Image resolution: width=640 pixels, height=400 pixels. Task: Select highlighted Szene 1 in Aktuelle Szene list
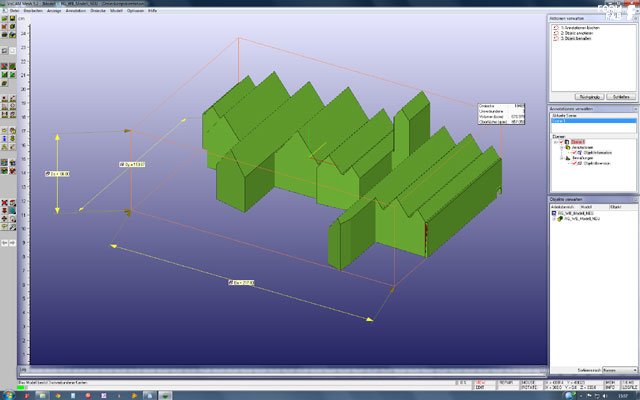(x=593, y=121)
